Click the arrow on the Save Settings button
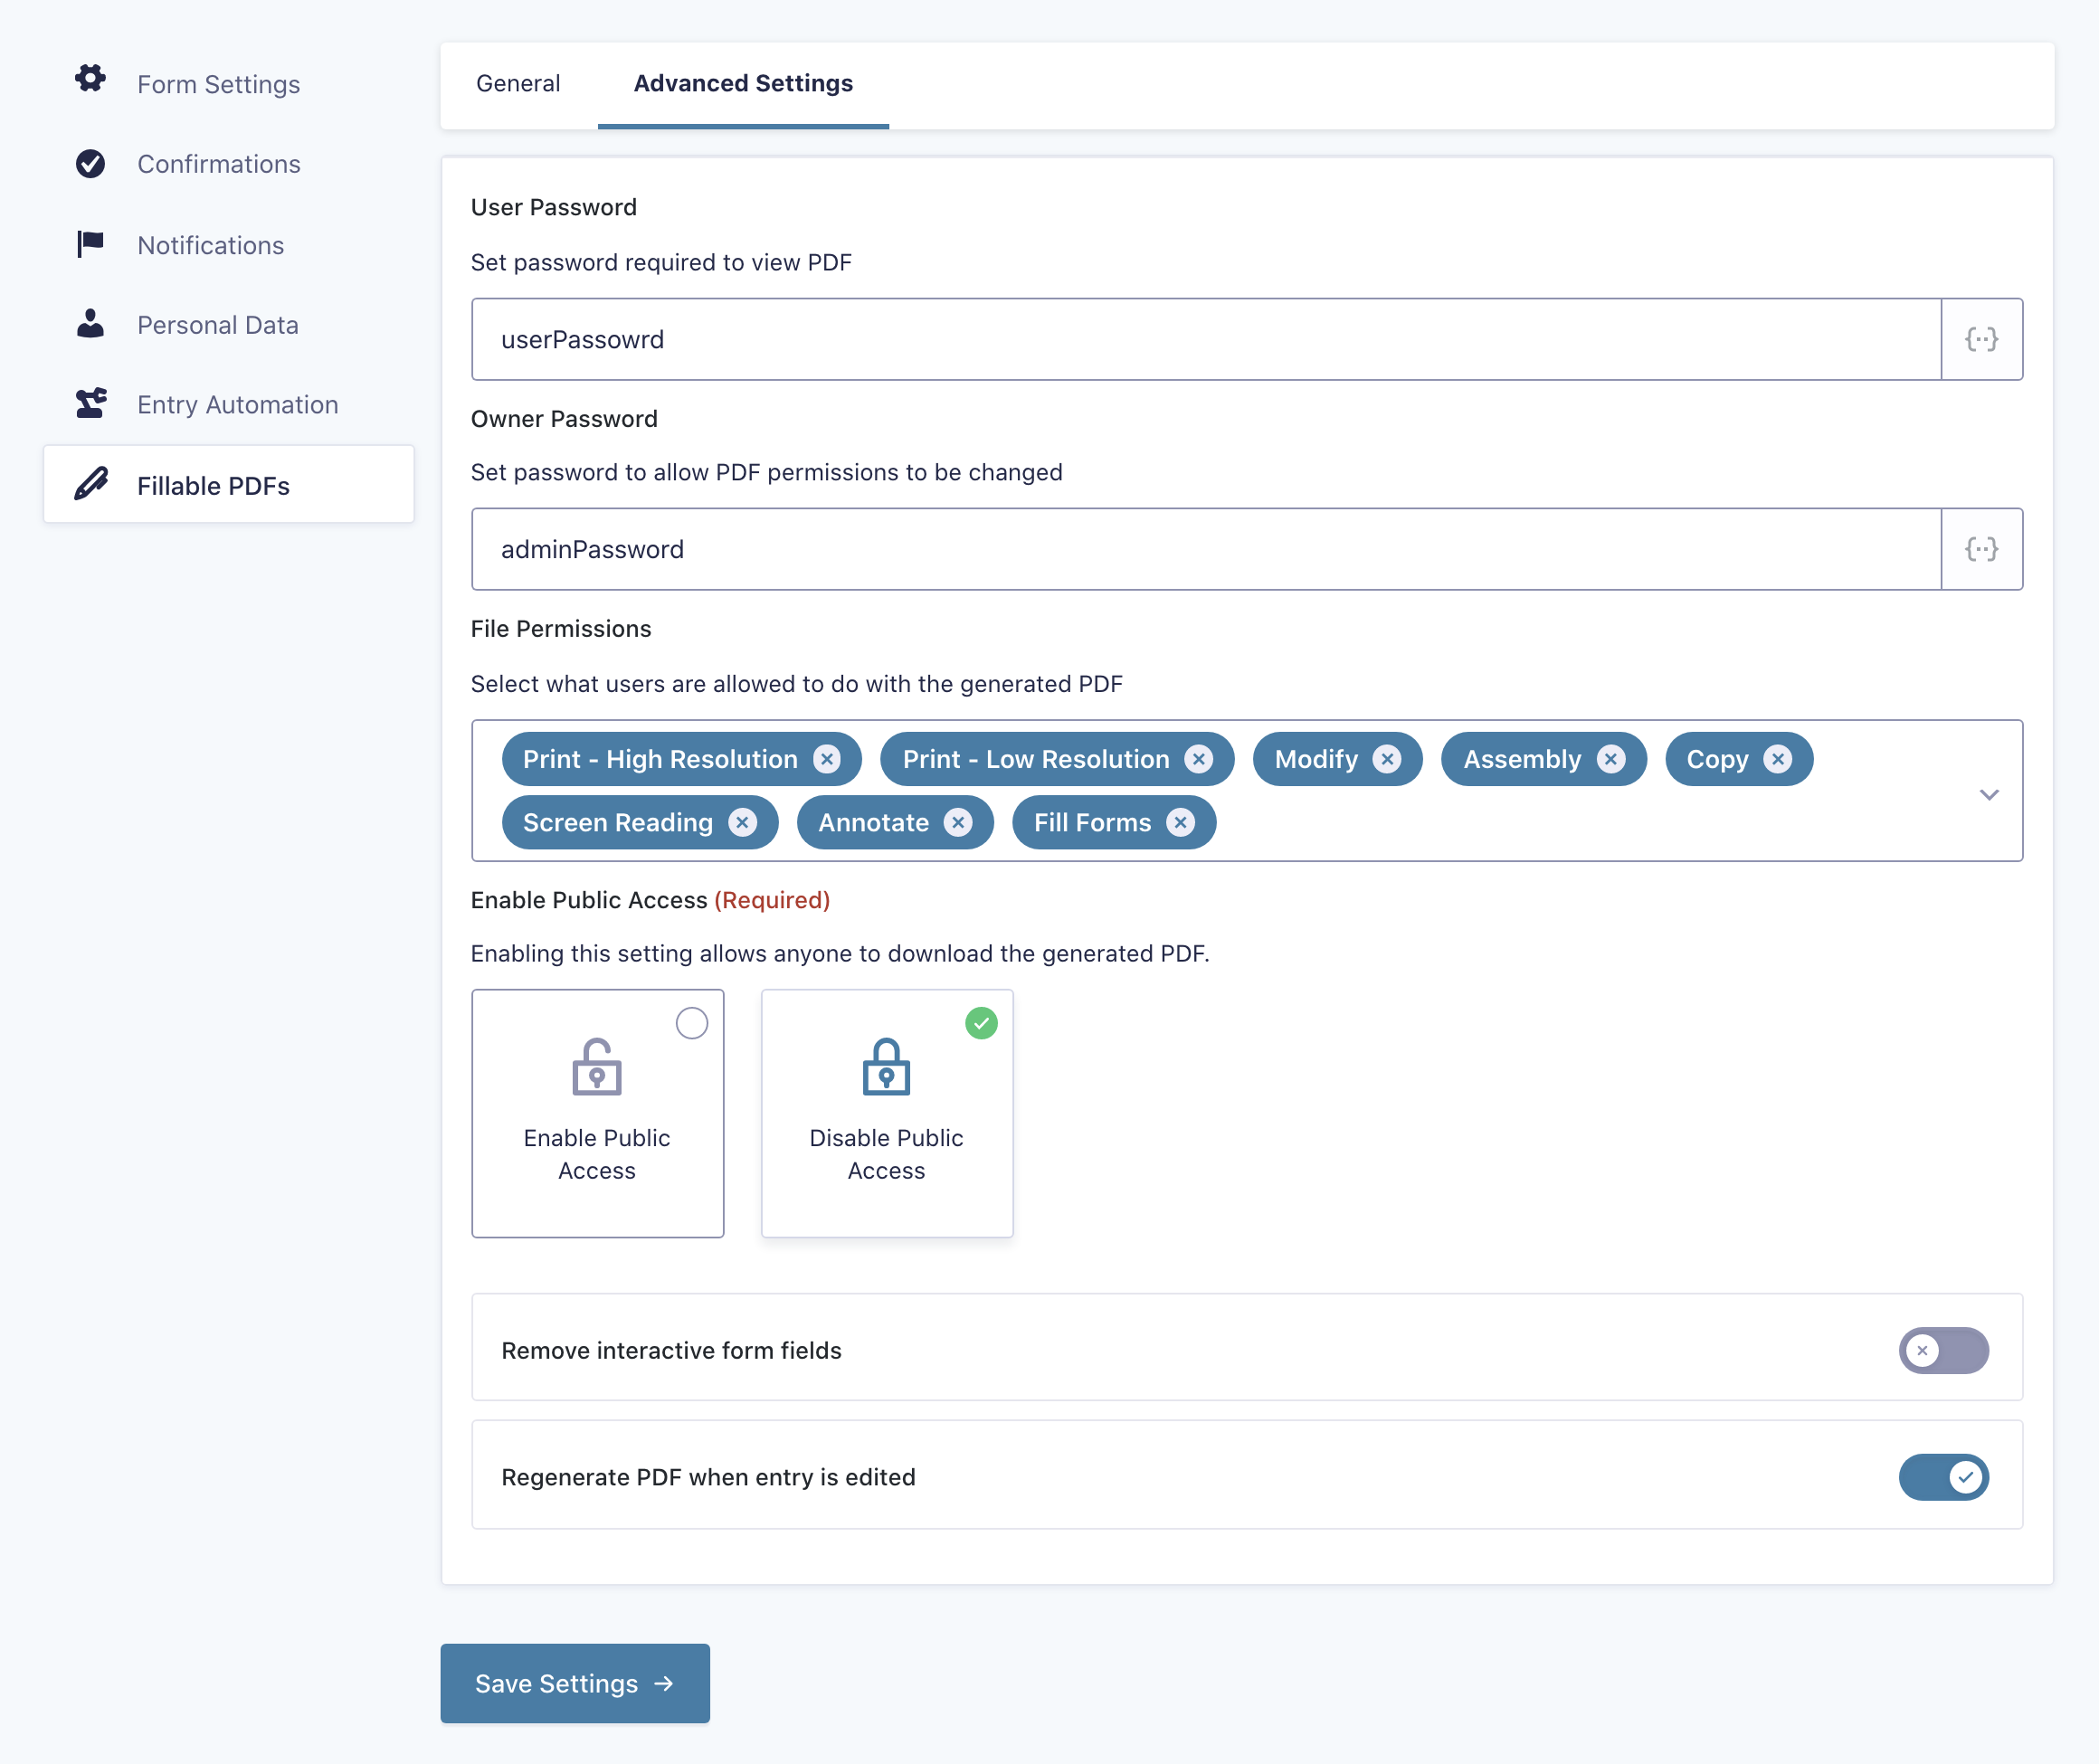Image resolution: width=2099 pixels, height=1764 pixels. pyautogui.click(x=664, y=1684)
